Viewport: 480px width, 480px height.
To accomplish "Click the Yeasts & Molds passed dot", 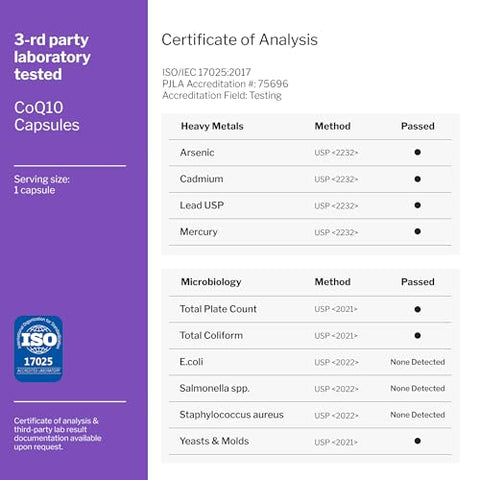I will tap(417, 441).
